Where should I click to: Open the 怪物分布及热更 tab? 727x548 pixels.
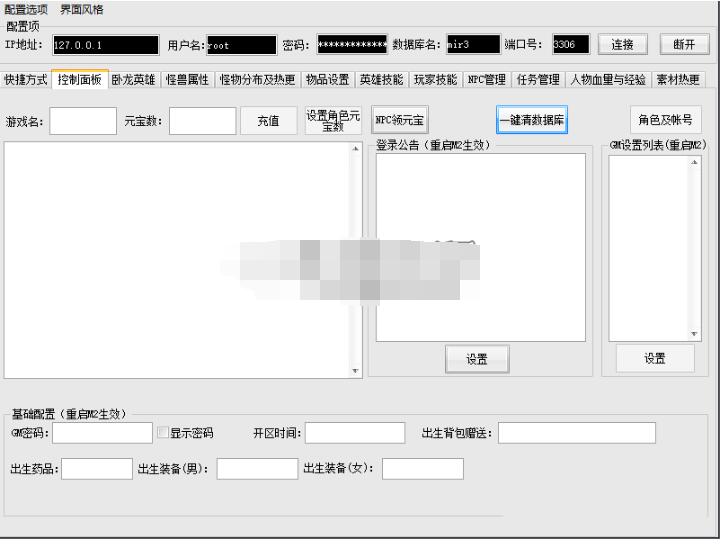257,80
